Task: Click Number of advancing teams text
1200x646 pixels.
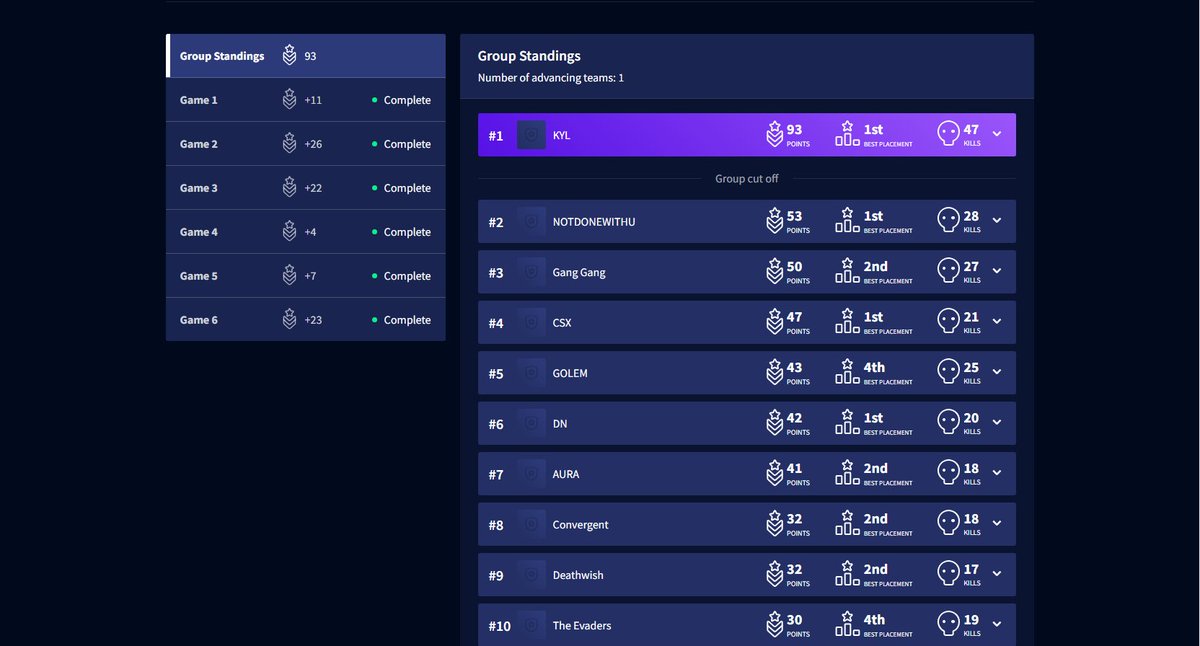Action: pos(551,78)
